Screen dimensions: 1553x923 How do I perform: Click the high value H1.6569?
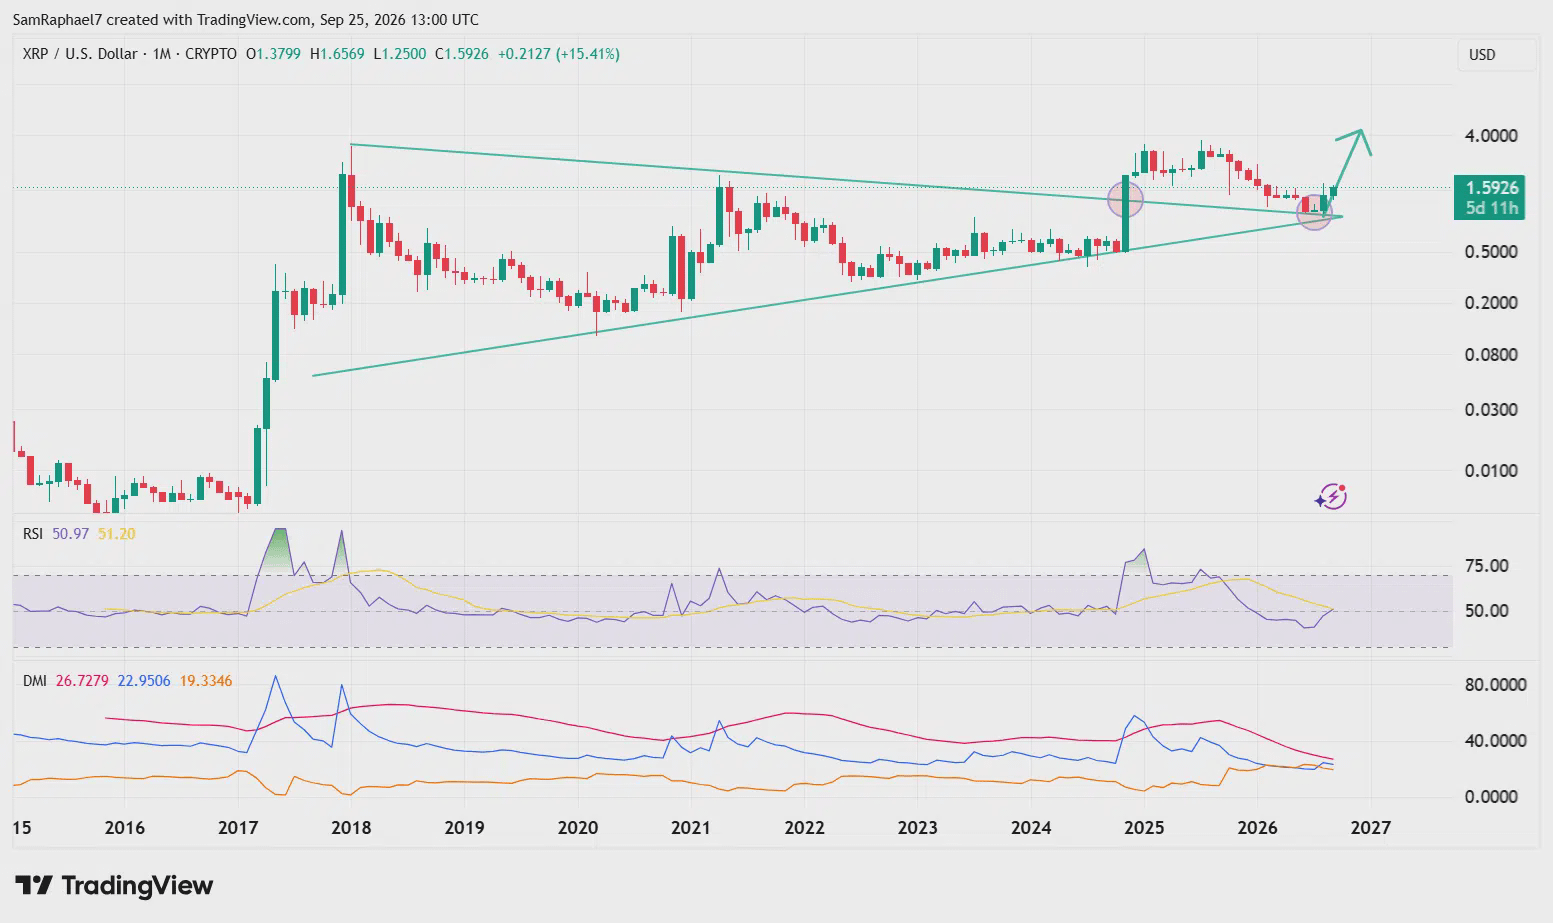click(x=337, y=54)
